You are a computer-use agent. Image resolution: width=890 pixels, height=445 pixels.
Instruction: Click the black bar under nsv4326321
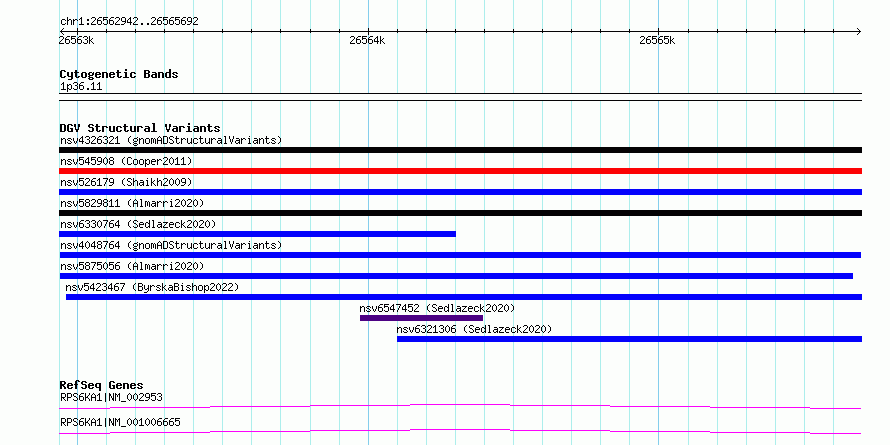[x=460, y=150]
